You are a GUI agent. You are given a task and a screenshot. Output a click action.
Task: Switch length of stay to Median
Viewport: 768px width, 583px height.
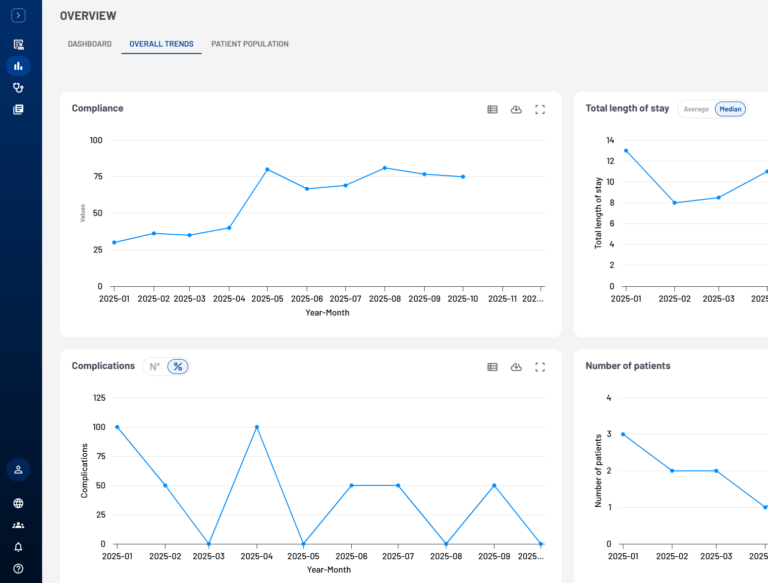730,109
